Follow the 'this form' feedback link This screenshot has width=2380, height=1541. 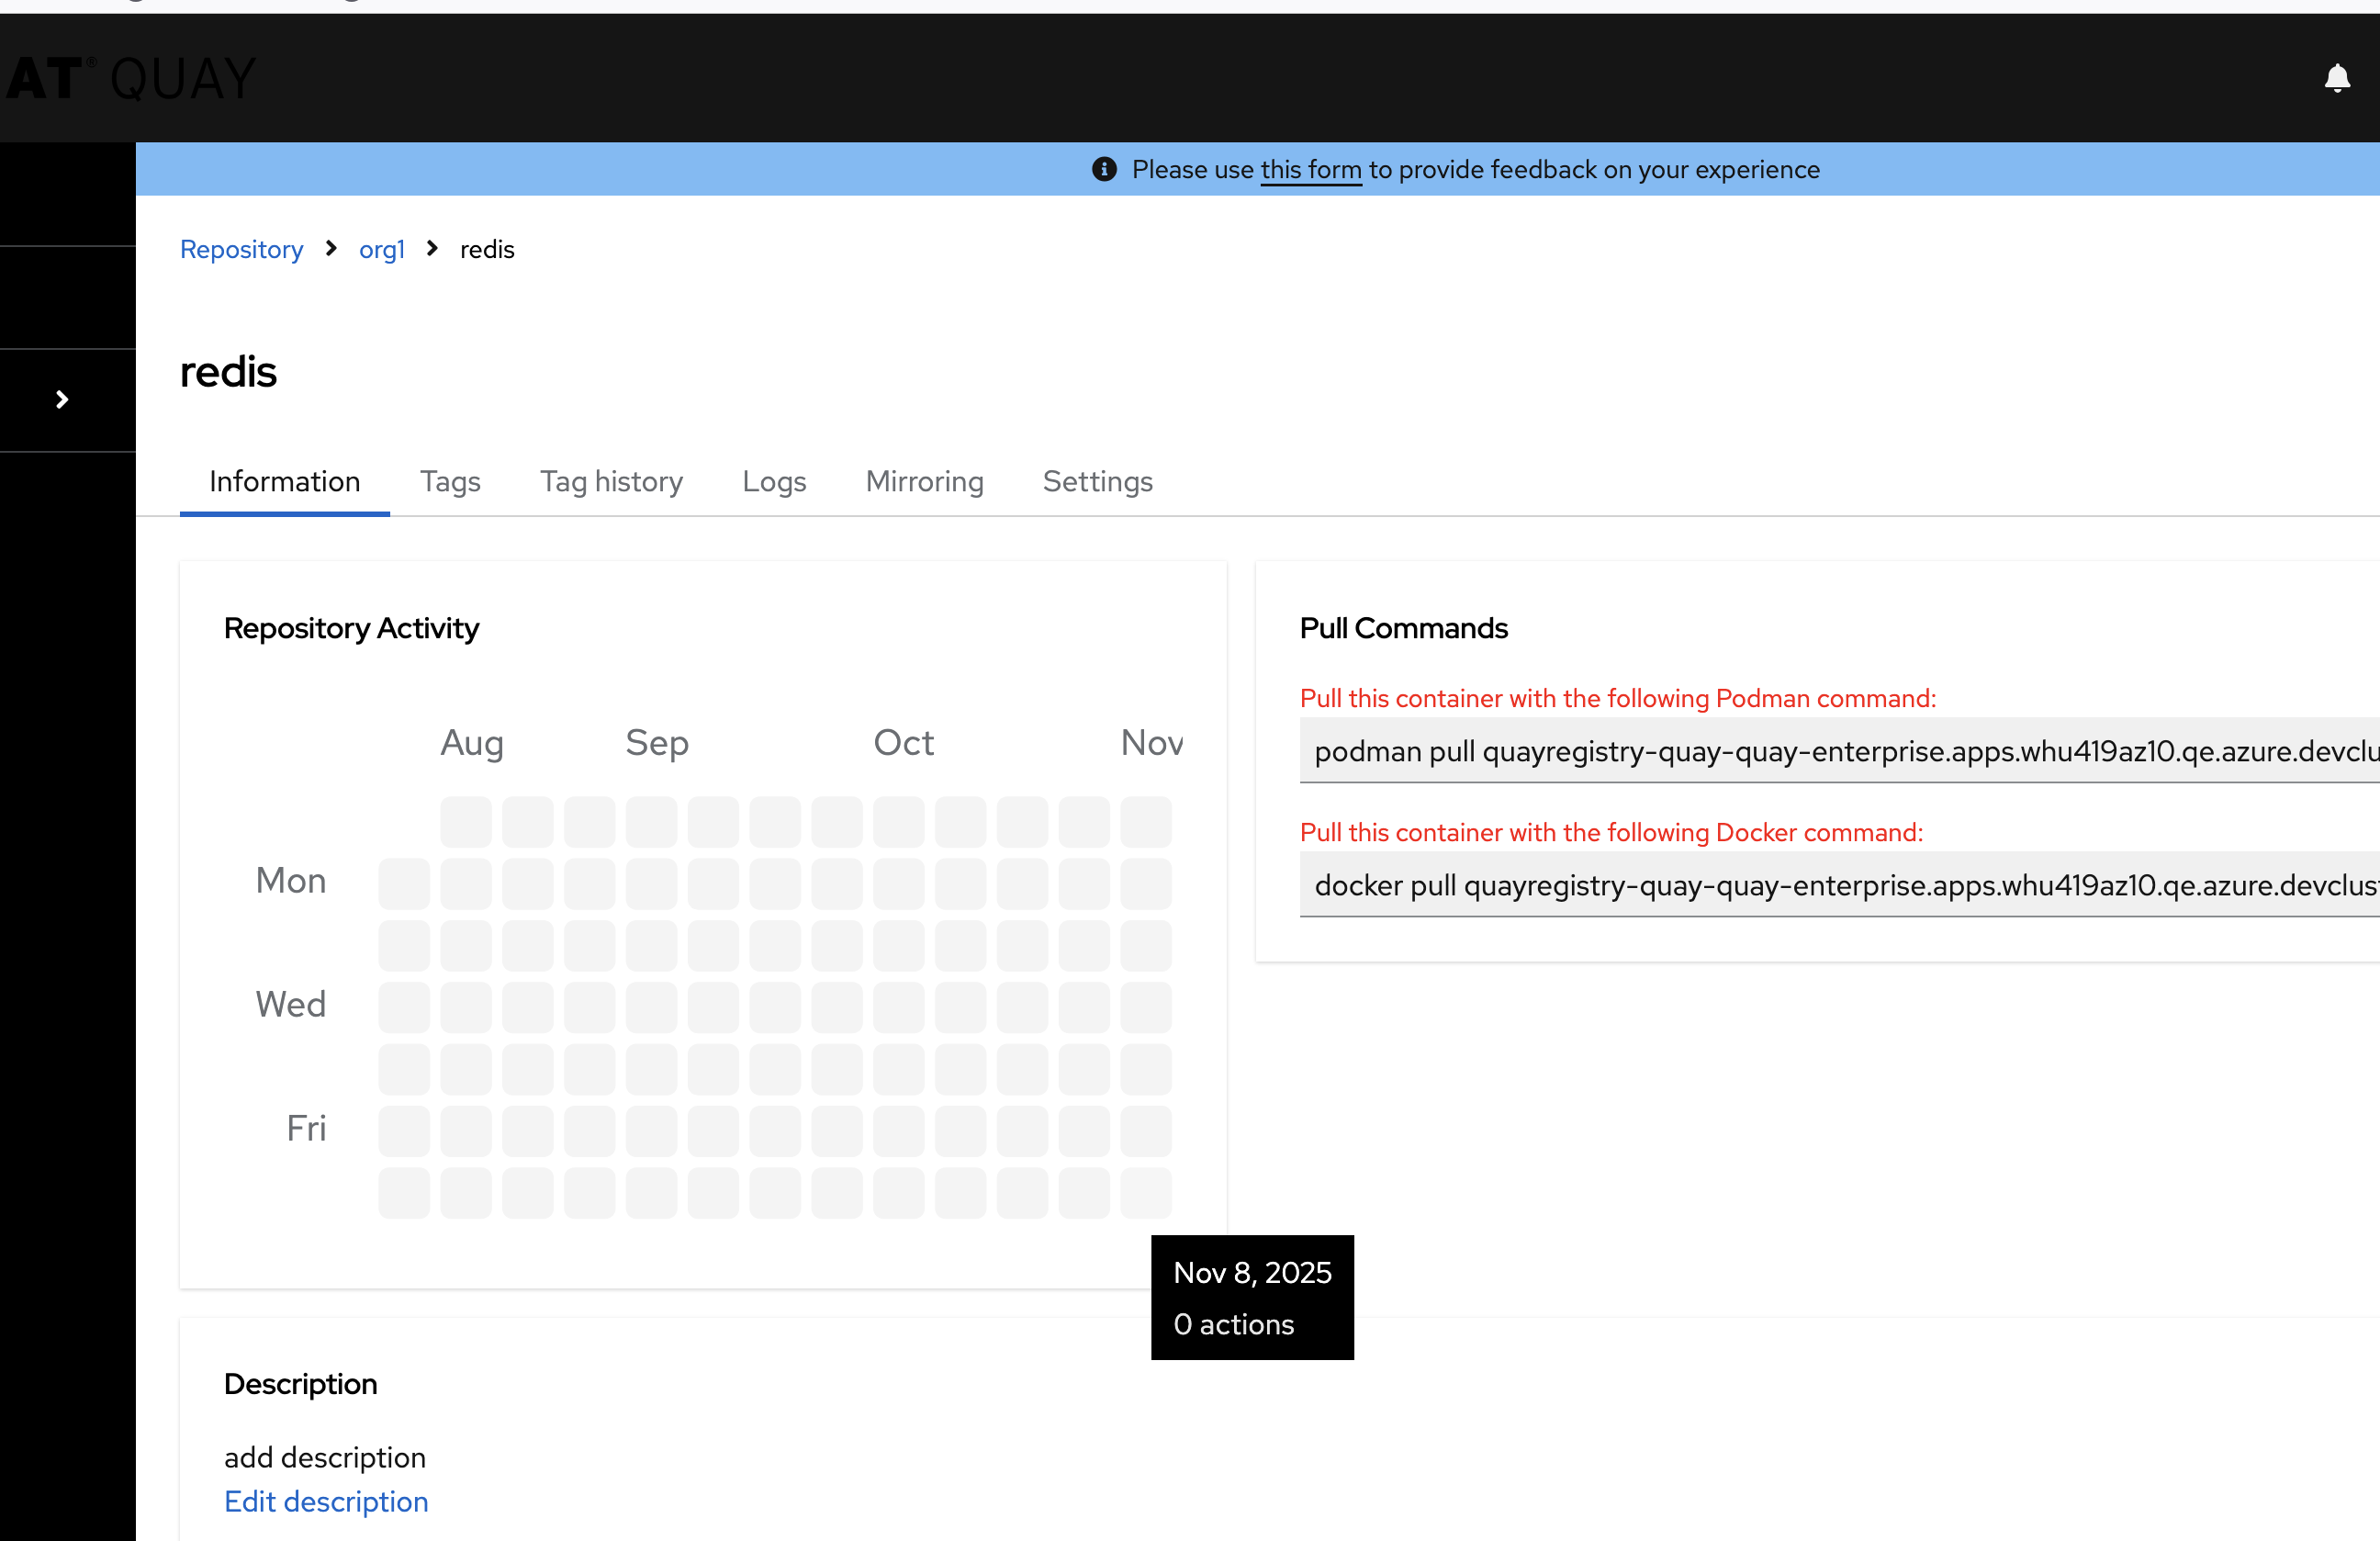tap(1310, 170)
